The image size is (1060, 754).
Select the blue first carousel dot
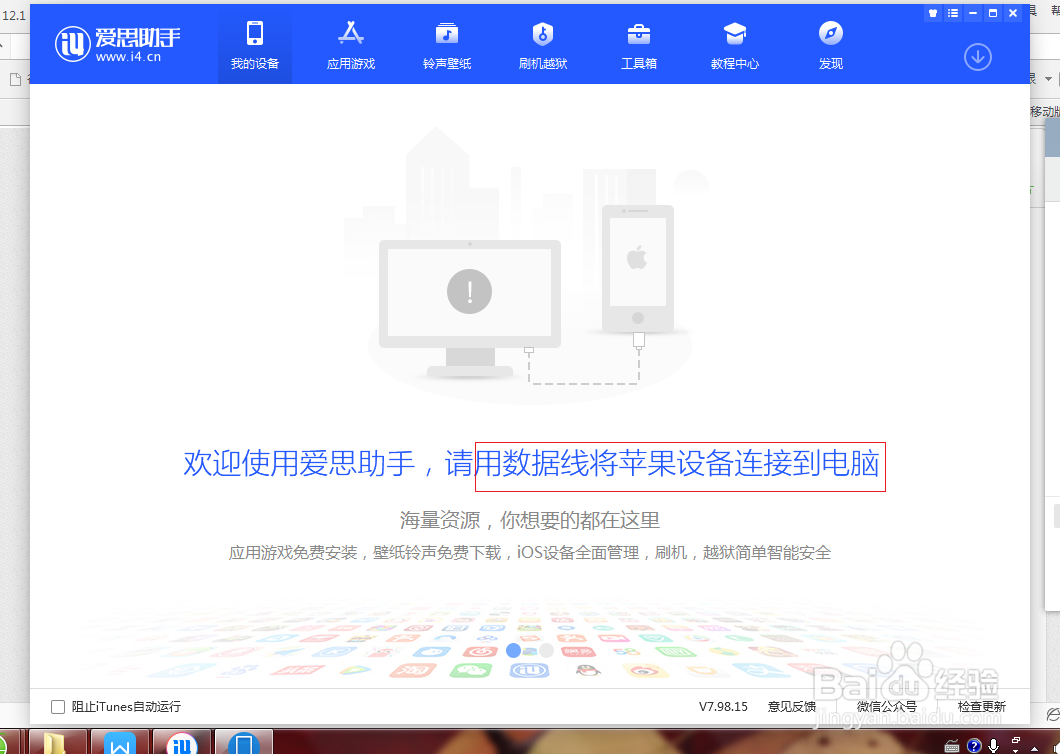[514, 651]
